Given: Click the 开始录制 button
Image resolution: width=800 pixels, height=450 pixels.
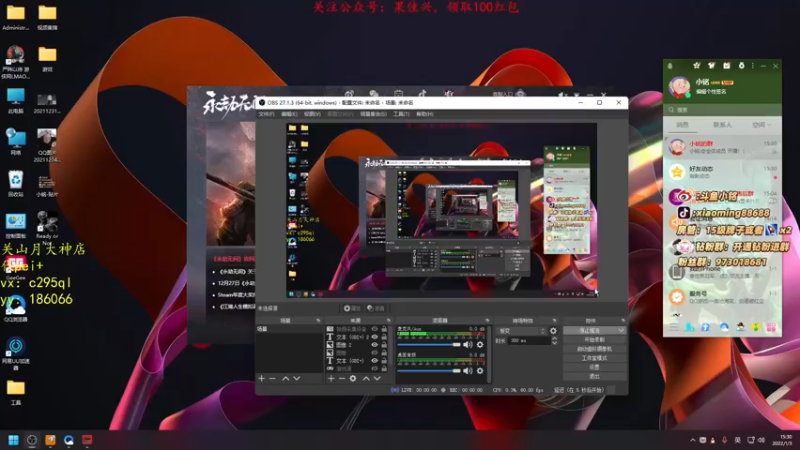Looking at the screenshot, I should 594,340.
